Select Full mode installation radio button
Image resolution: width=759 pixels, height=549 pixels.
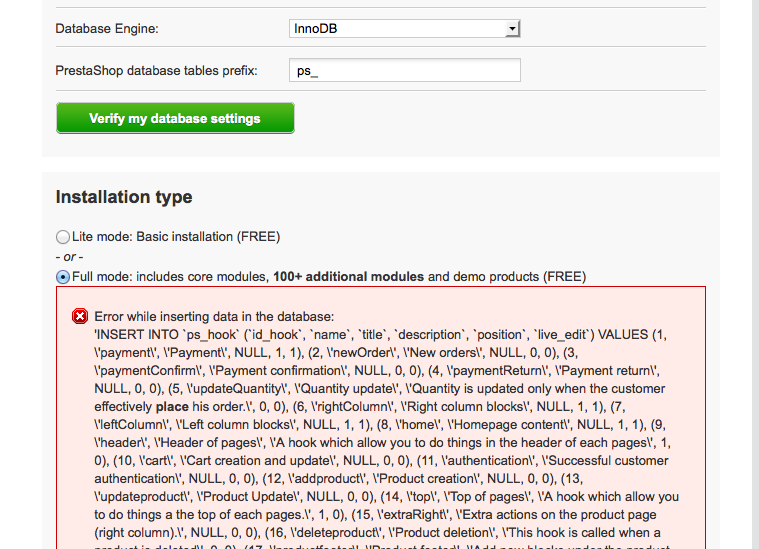click(63, 276)
